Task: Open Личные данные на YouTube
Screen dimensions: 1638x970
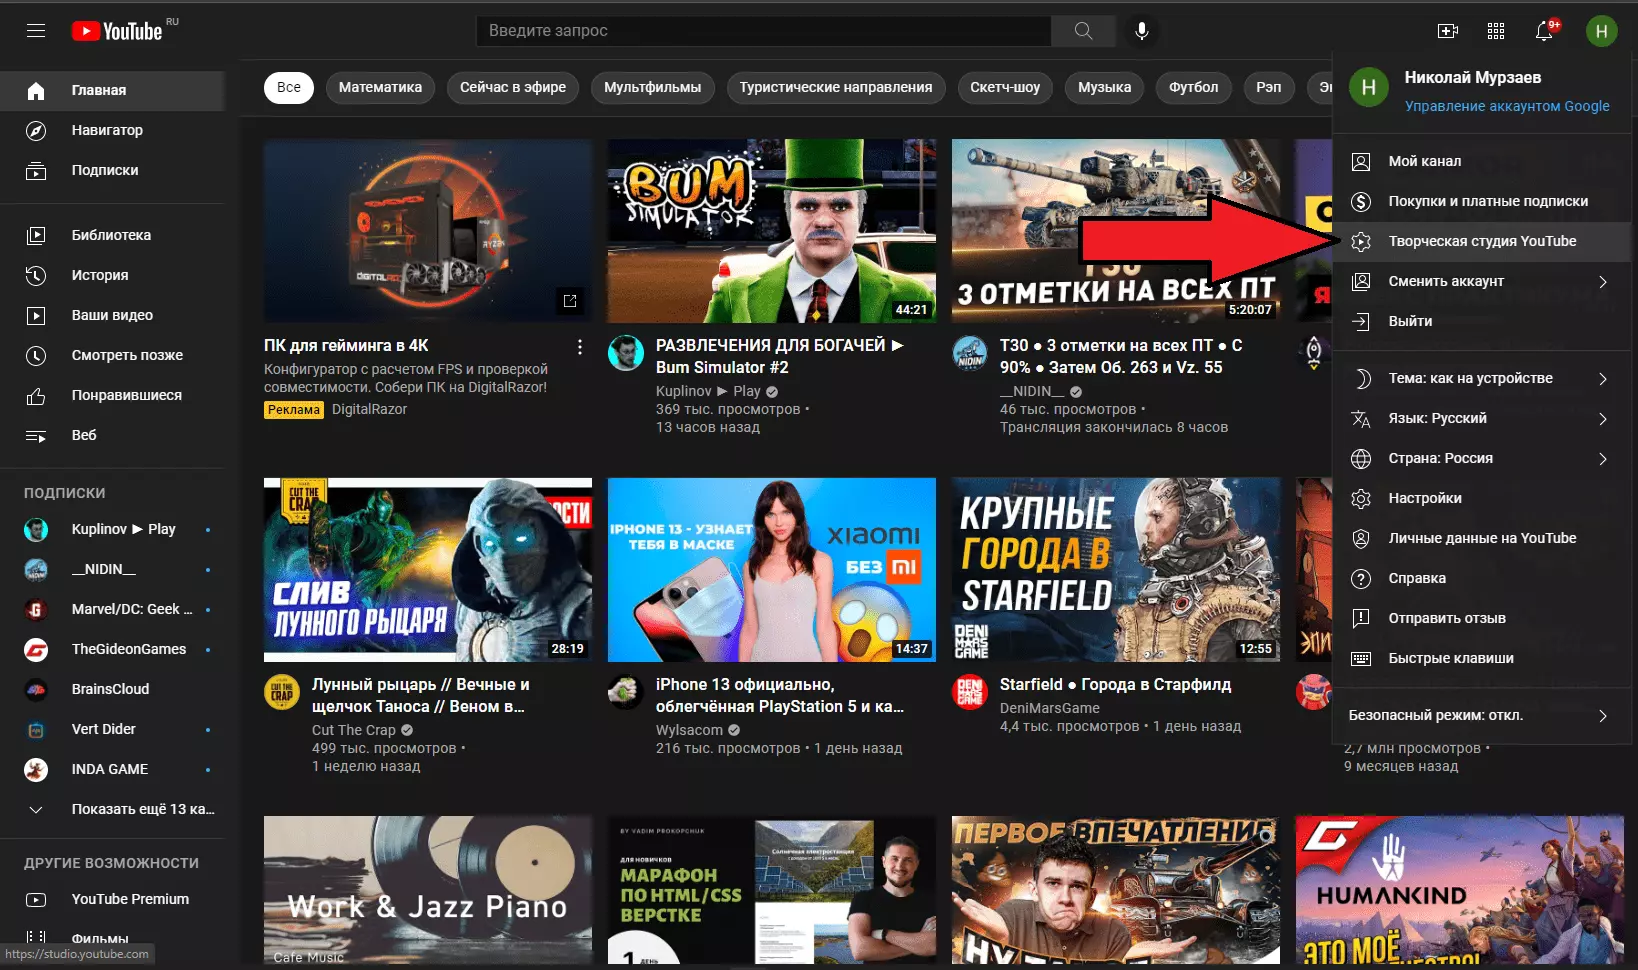Action: [x=1482, y=538]
